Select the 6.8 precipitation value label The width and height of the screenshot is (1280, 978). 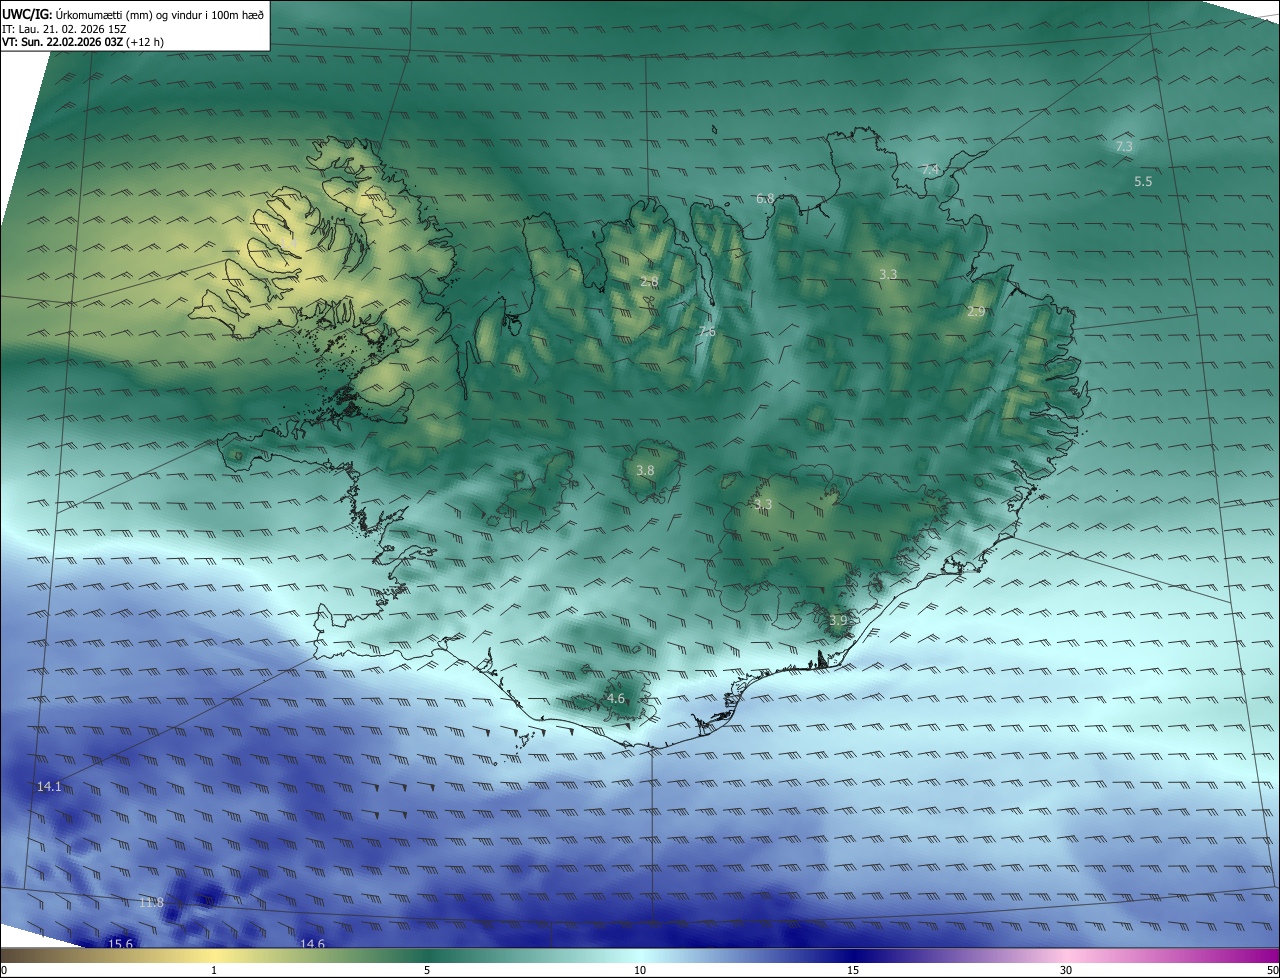(765, 199)
